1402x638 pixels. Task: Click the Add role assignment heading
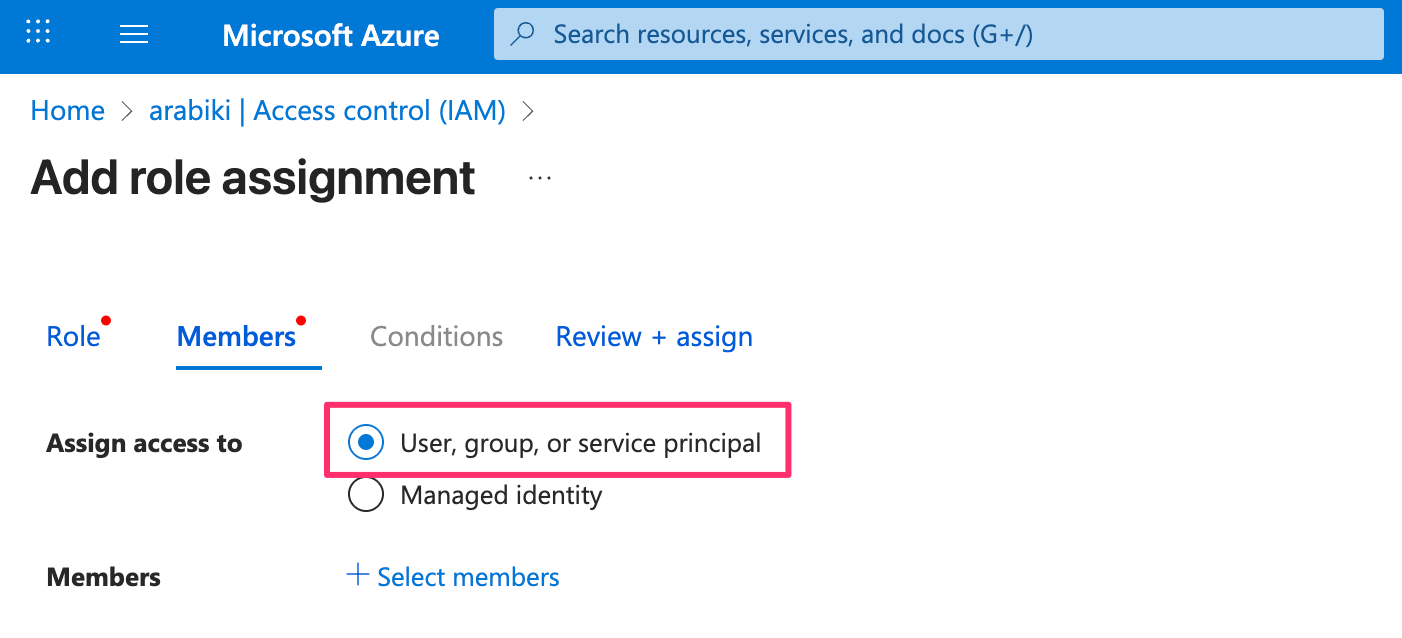point(253,178)
